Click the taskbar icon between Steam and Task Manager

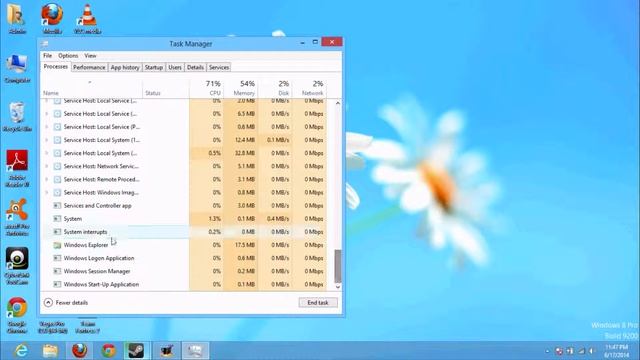[x=167, y=351]
